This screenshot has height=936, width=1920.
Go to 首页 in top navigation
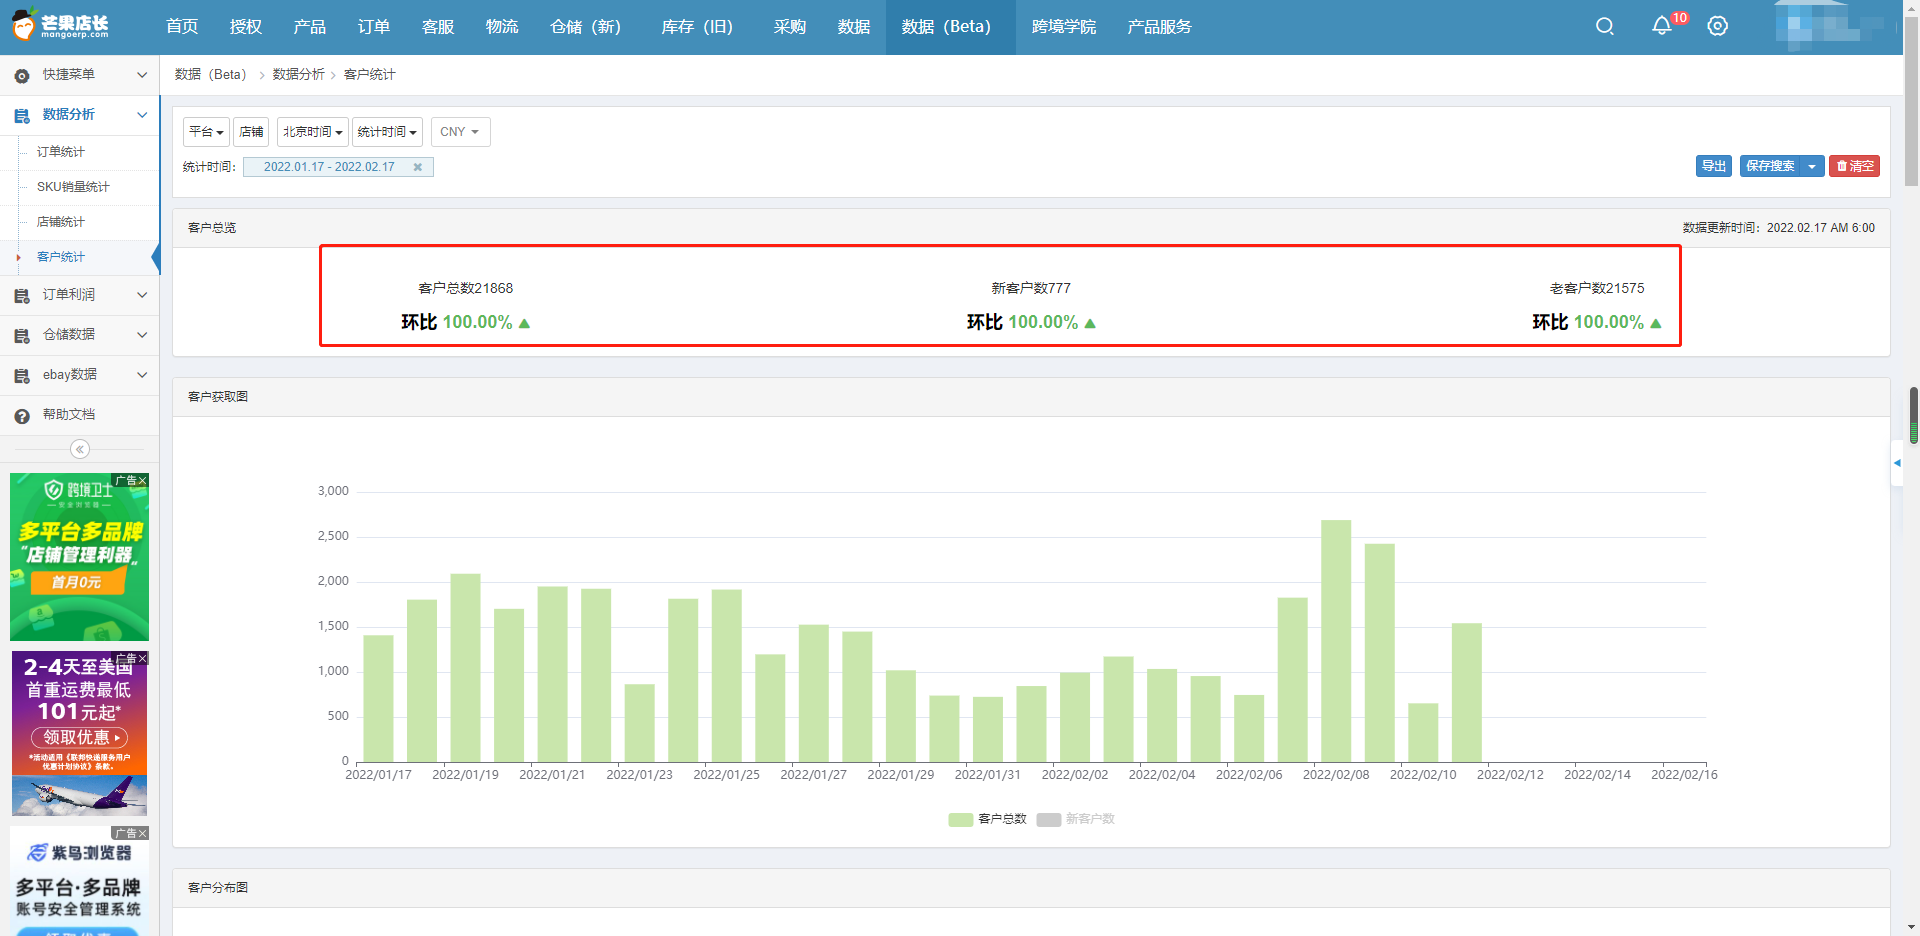tap(182, 27)
